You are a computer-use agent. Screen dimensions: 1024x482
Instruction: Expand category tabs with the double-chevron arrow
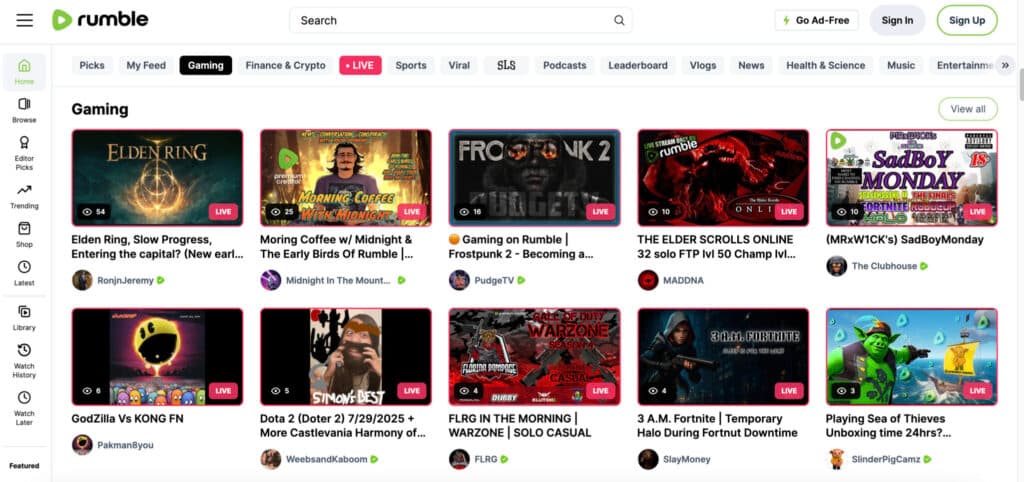coord(1005,65)
